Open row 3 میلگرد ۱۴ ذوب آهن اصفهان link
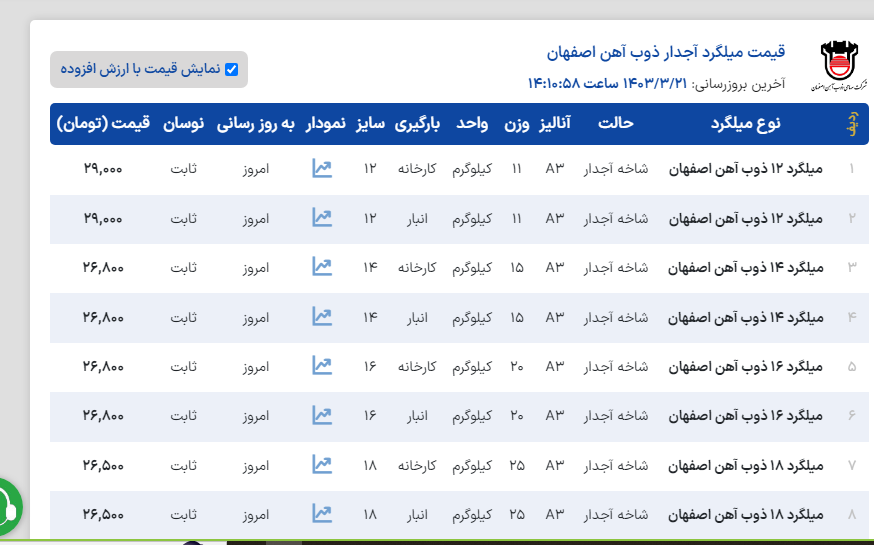 [745, 267]
